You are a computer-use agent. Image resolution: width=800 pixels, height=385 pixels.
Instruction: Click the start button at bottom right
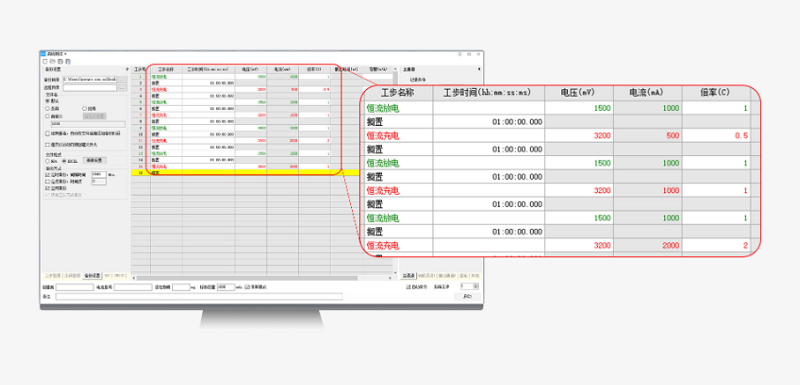pos(467,296)
